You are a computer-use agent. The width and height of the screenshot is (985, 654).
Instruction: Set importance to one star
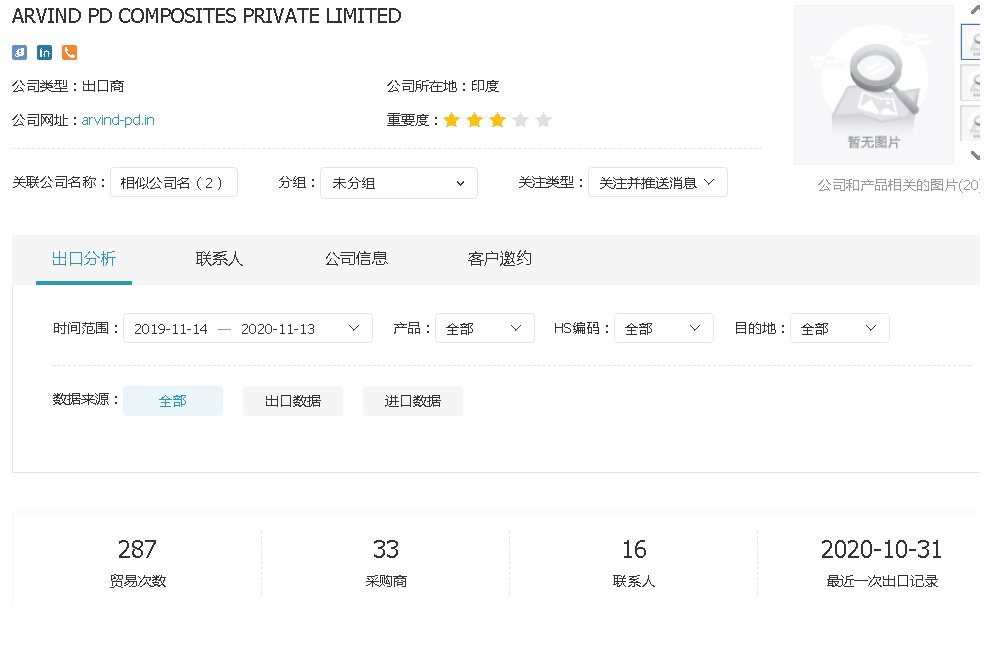point(452,120)
